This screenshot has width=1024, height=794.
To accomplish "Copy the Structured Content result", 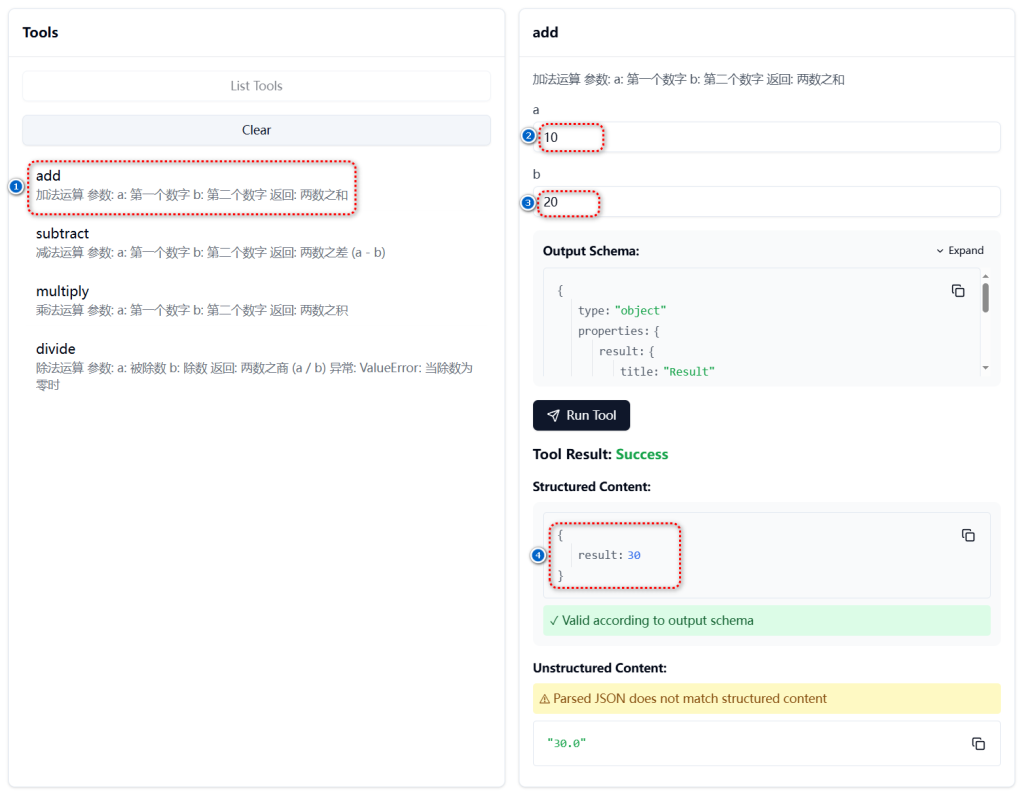I will point(968,535).
